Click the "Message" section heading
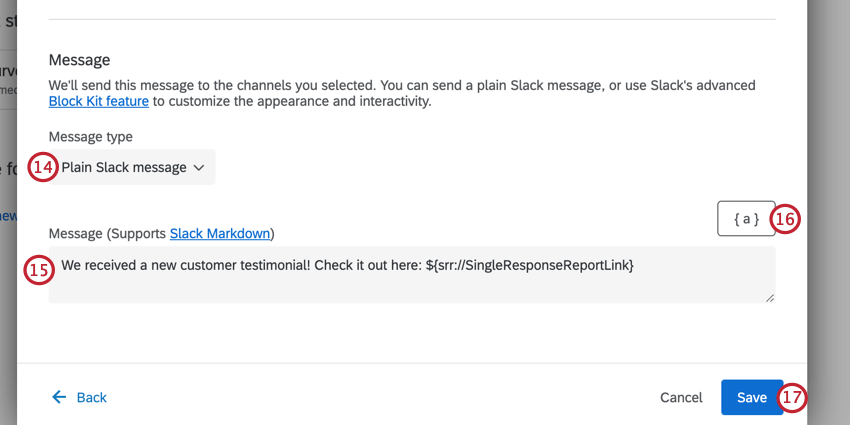 79,60
